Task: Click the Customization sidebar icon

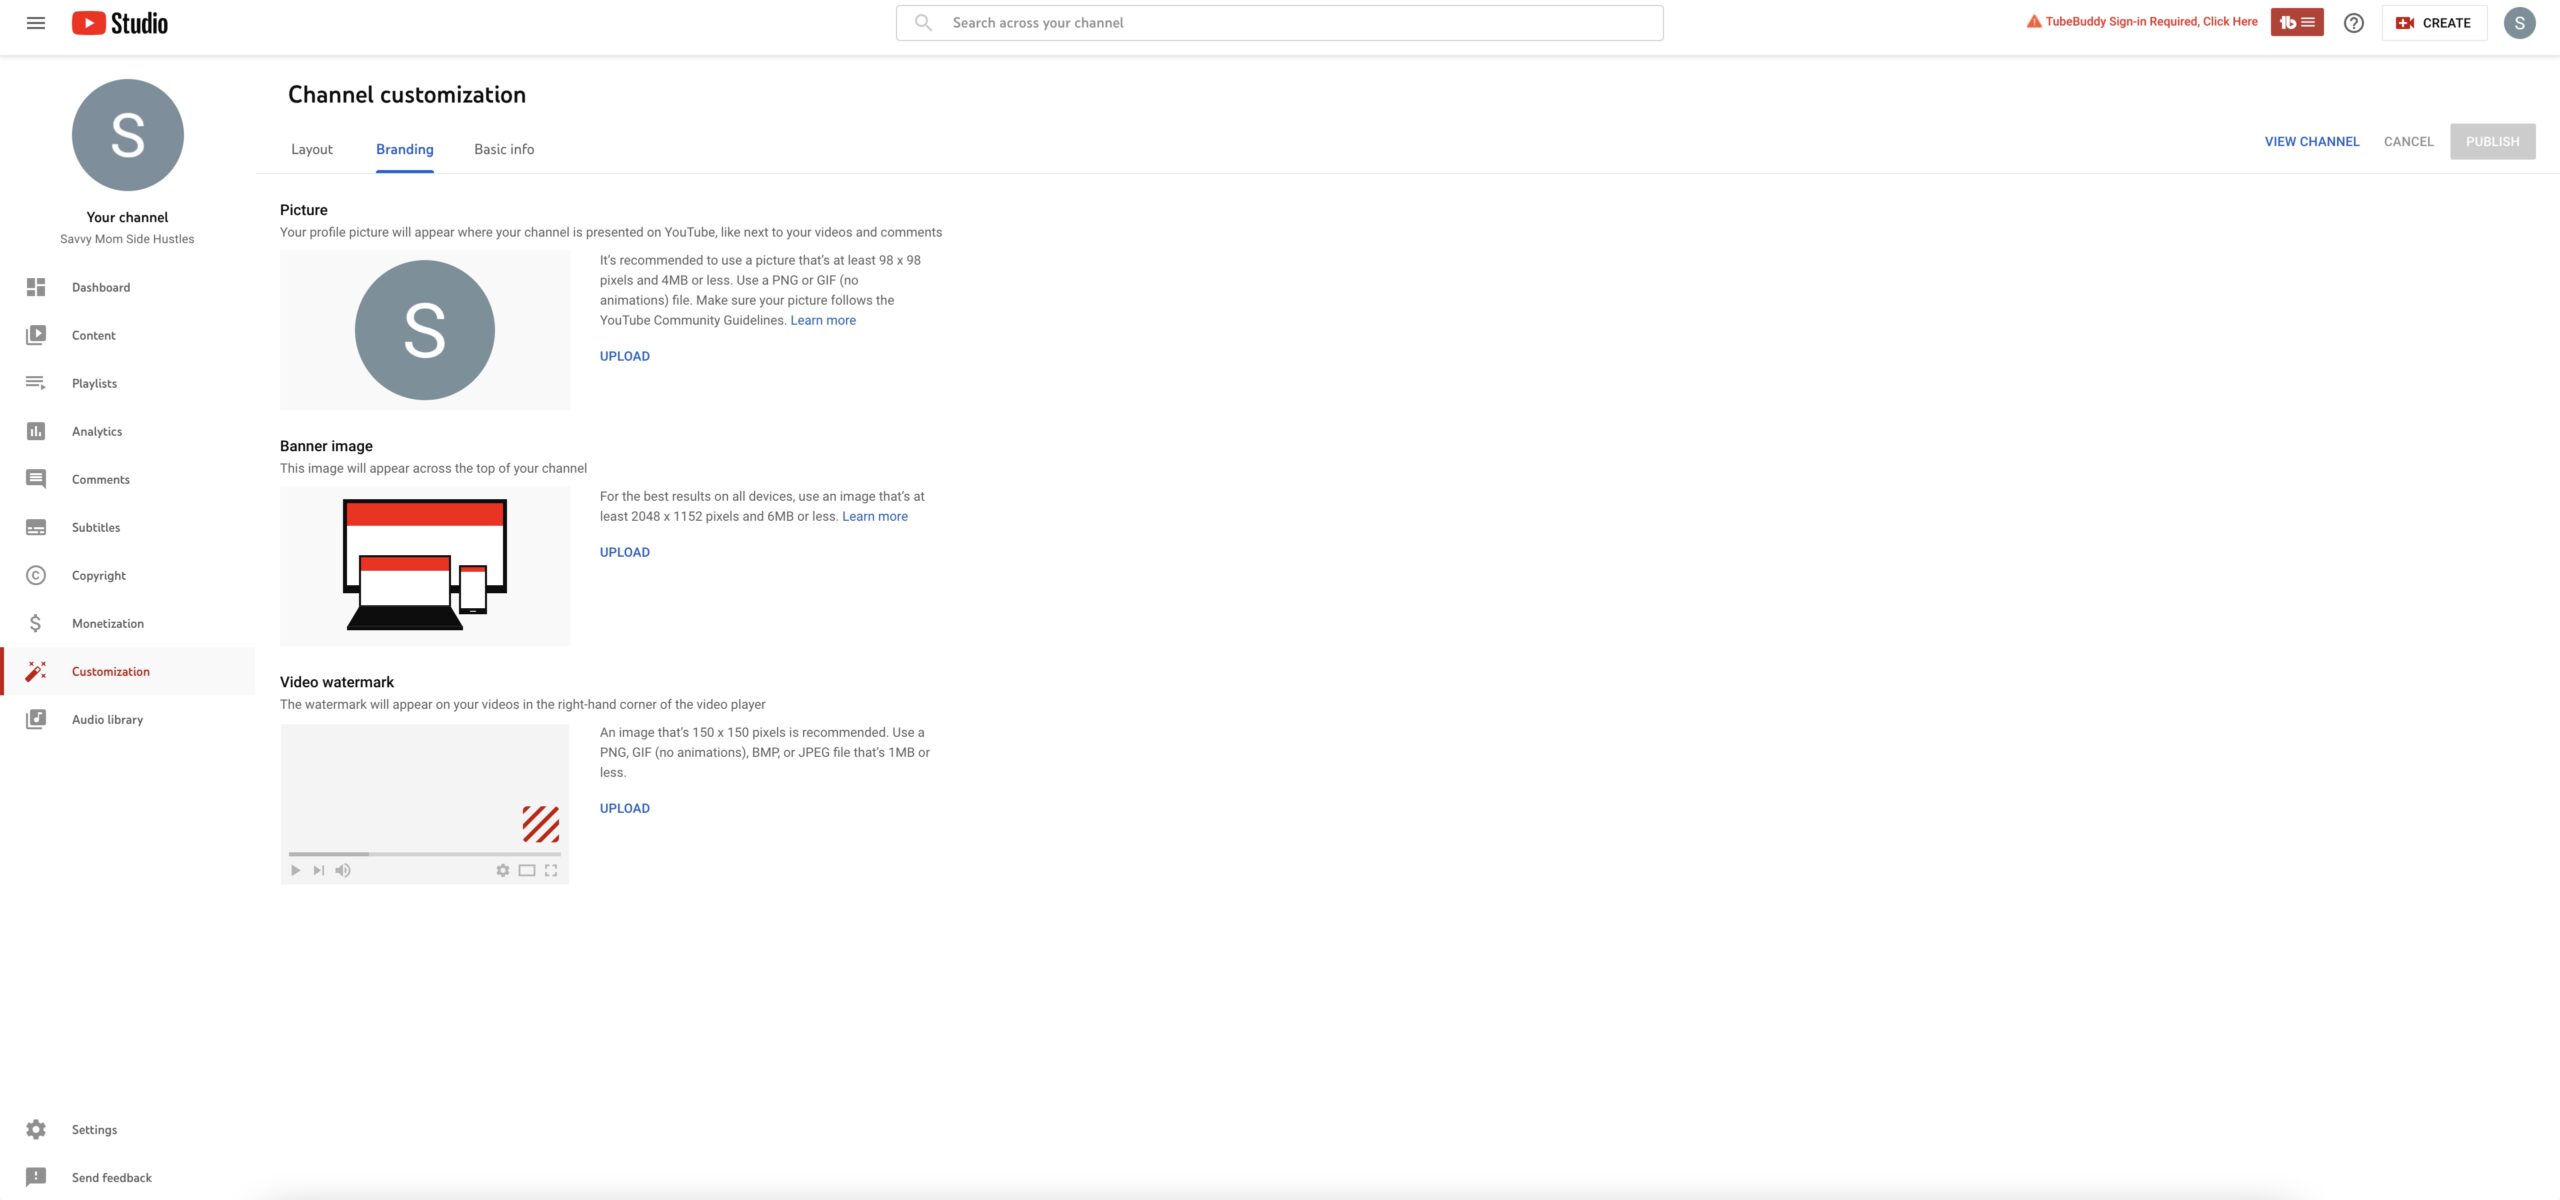Action: 36,671
